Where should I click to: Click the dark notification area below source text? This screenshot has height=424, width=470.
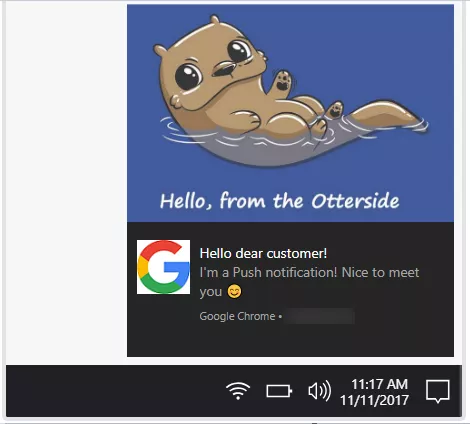[x=290, y=340]
